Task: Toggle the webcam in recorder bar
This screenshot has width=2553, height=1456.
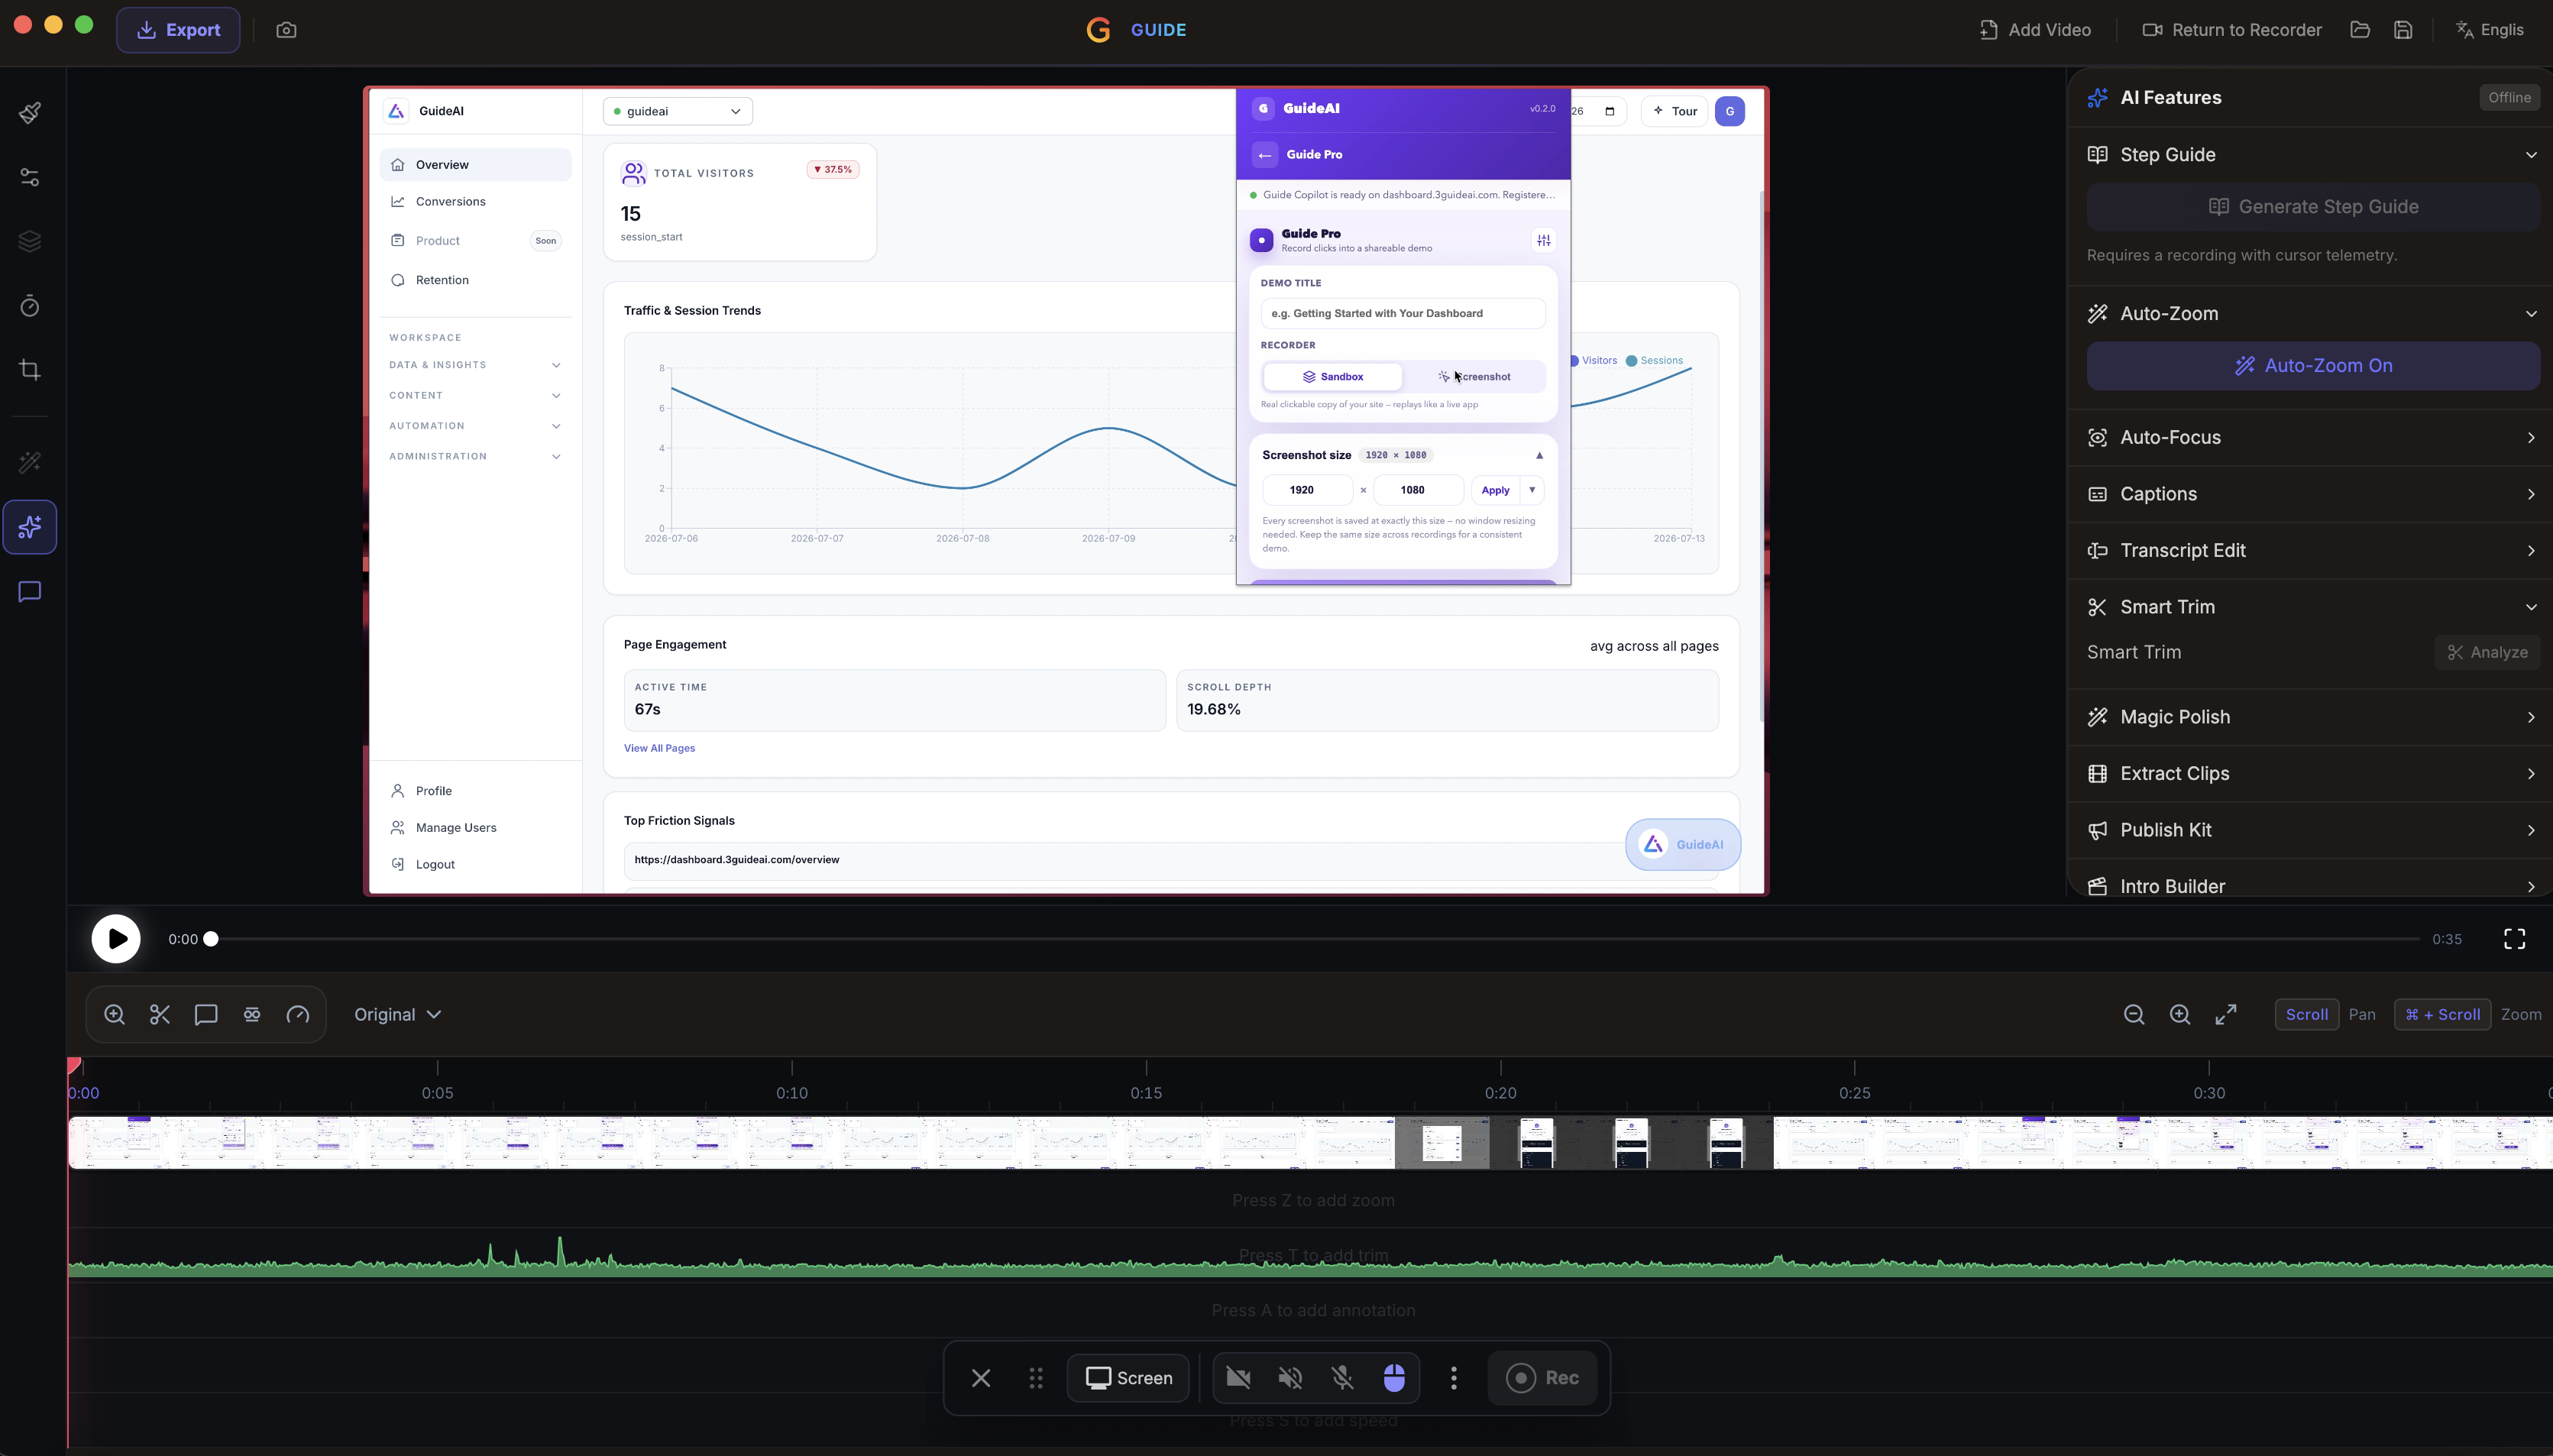Action: click(x=1239, y=1378)
